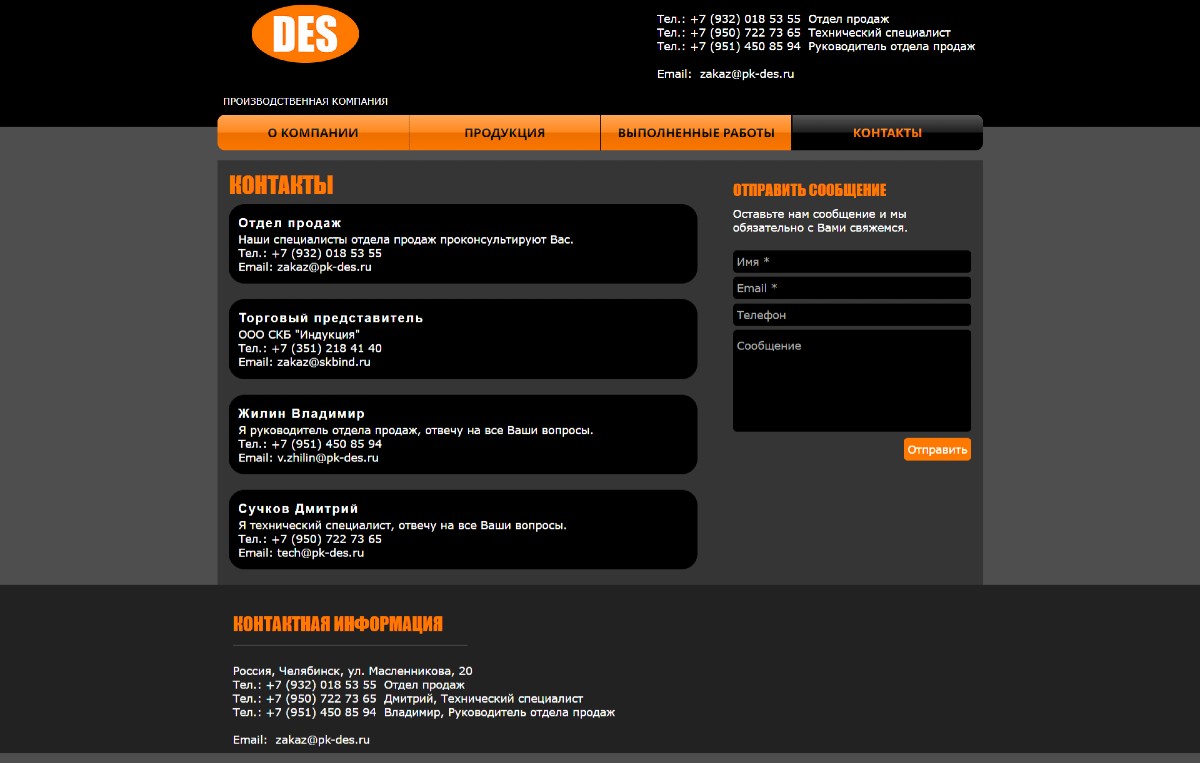The image size is (1200, 763).
Task: Click zakaz@pk-des.ru in the Отдел продаж card
Action: pos(324,267)
